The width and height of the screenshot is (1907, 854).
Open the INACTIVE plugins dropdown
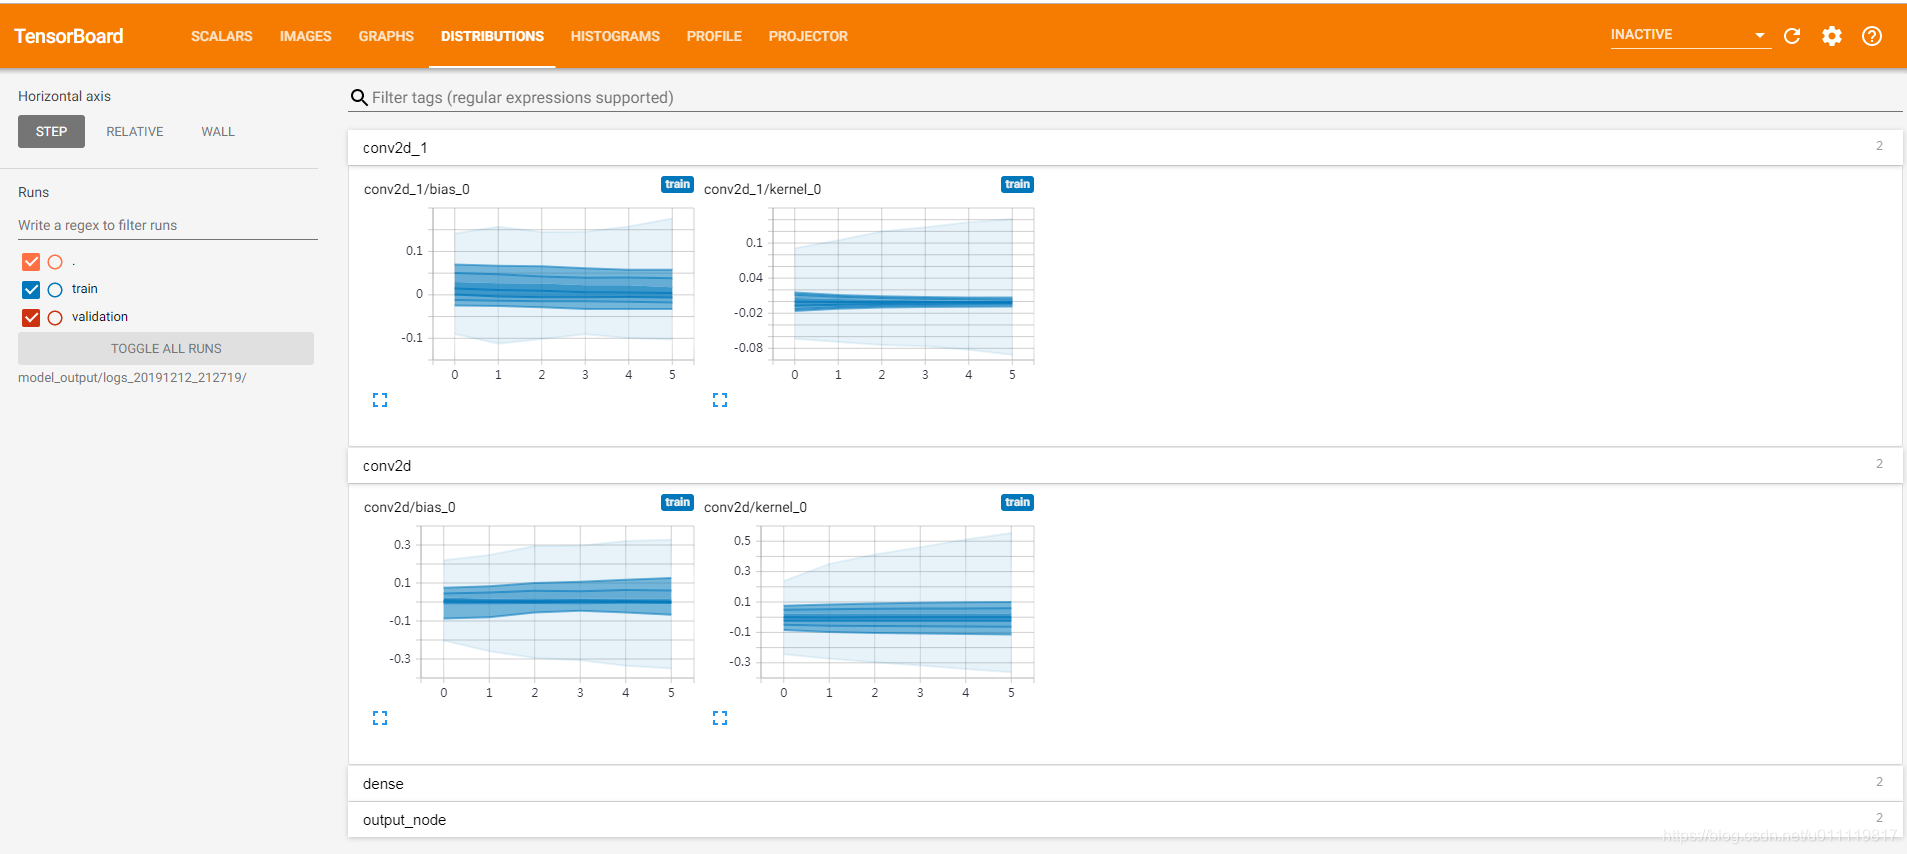1689,35
